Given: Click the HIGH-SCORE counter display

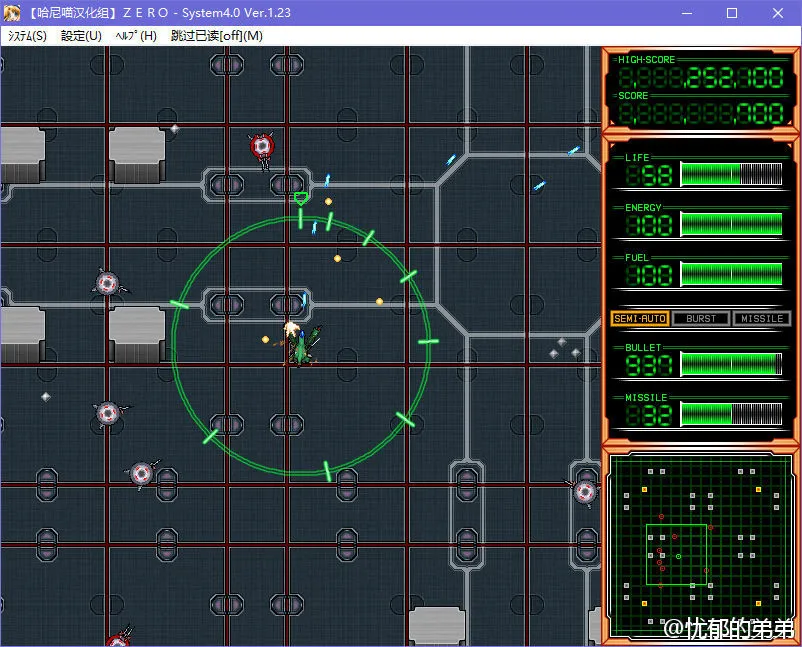Looking at the screenshot, I should (x=701, y=78).
